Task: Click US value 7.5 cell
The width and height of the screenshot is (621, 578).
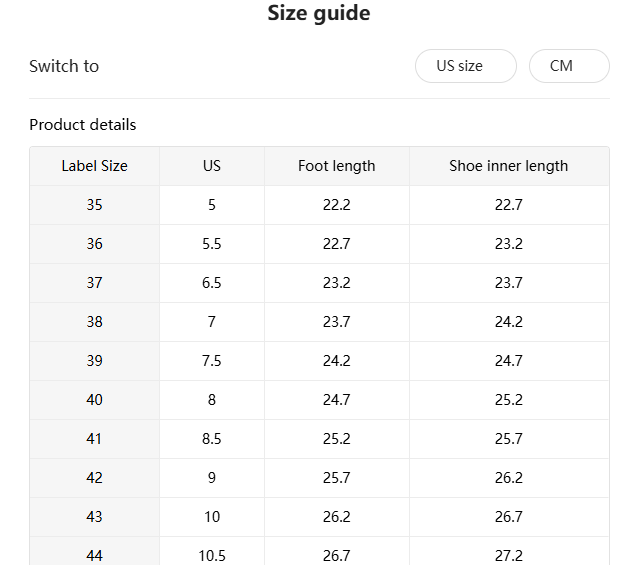Action: click(211, 361)
